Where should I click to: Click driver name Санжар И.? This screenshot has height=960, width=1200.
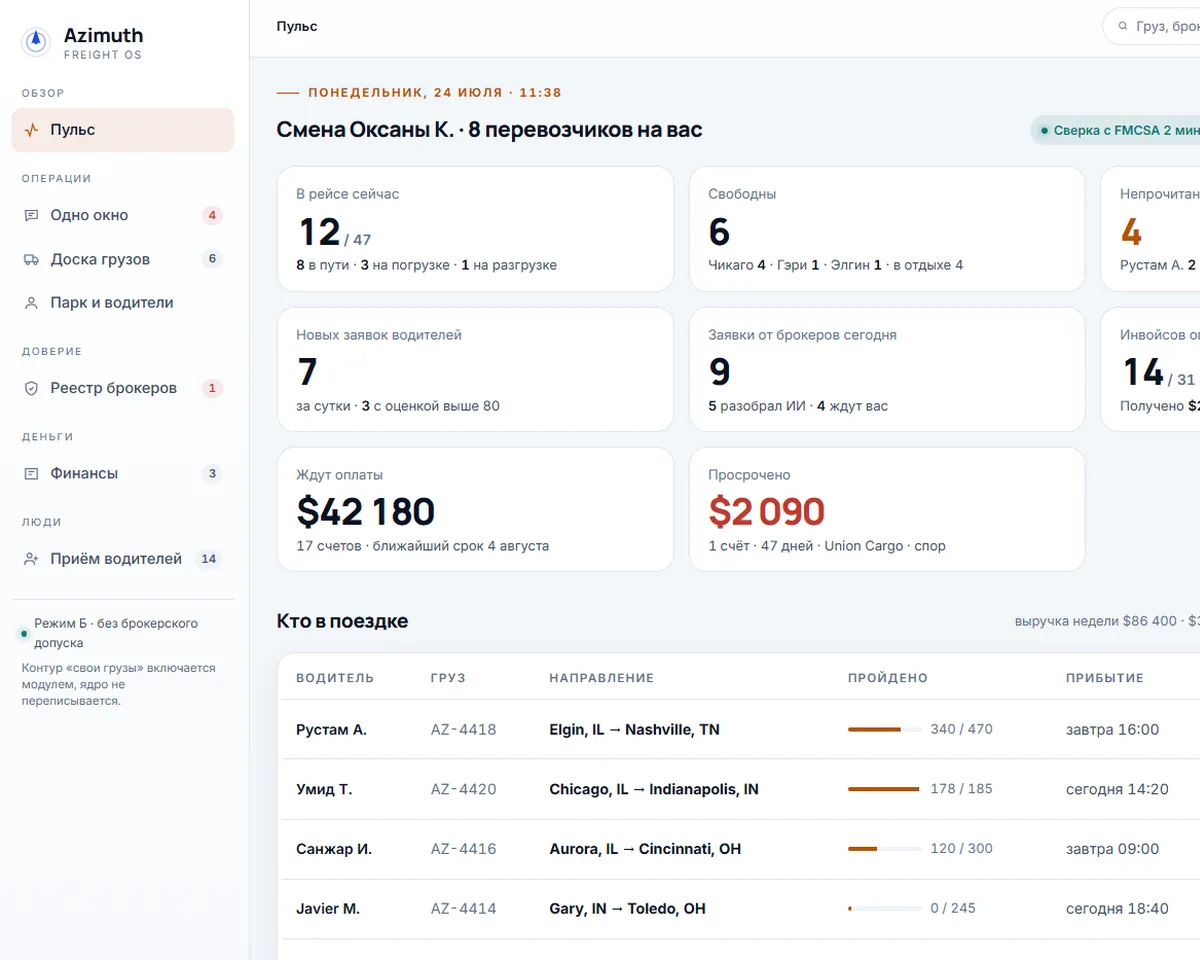[334, 849]
